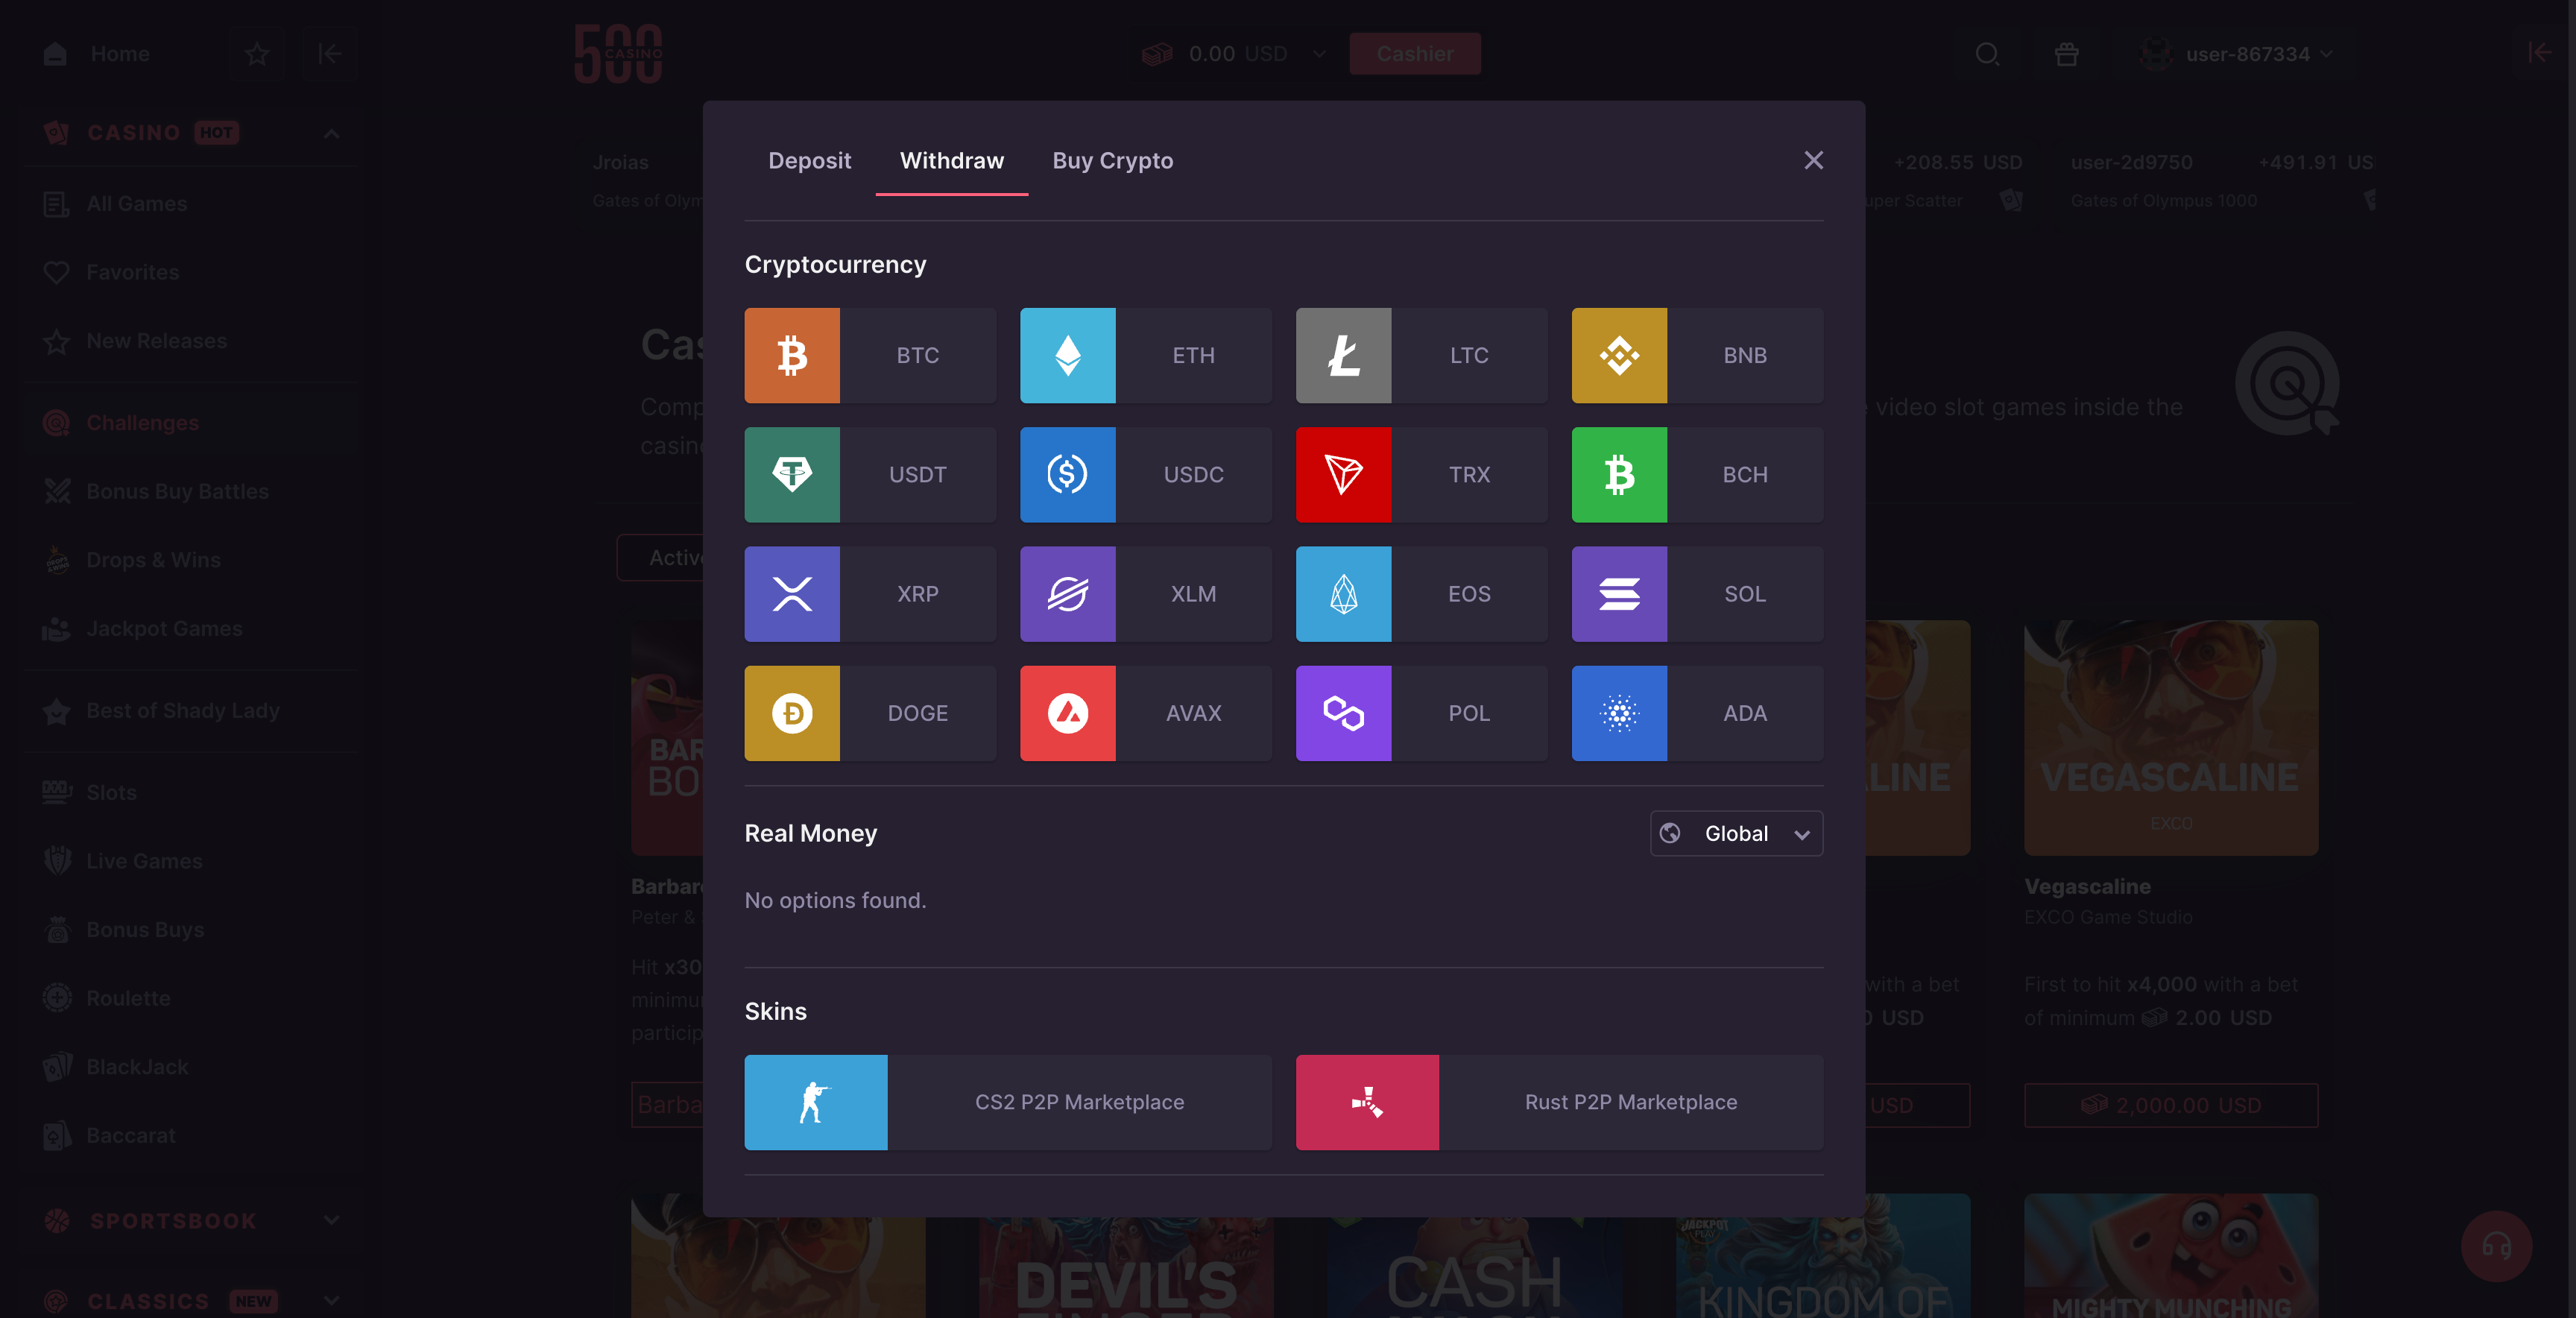The image size is (2576, 1318).
Task: Choose the ETH cryptocurrency option
Action: click(1145, 355)
